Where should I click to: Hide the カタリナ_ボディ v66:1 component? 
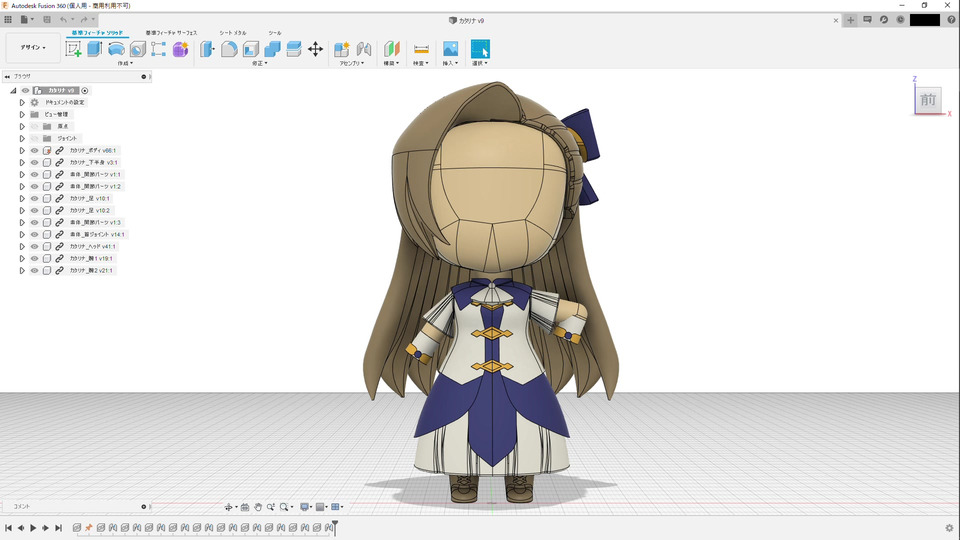point(34,150)
